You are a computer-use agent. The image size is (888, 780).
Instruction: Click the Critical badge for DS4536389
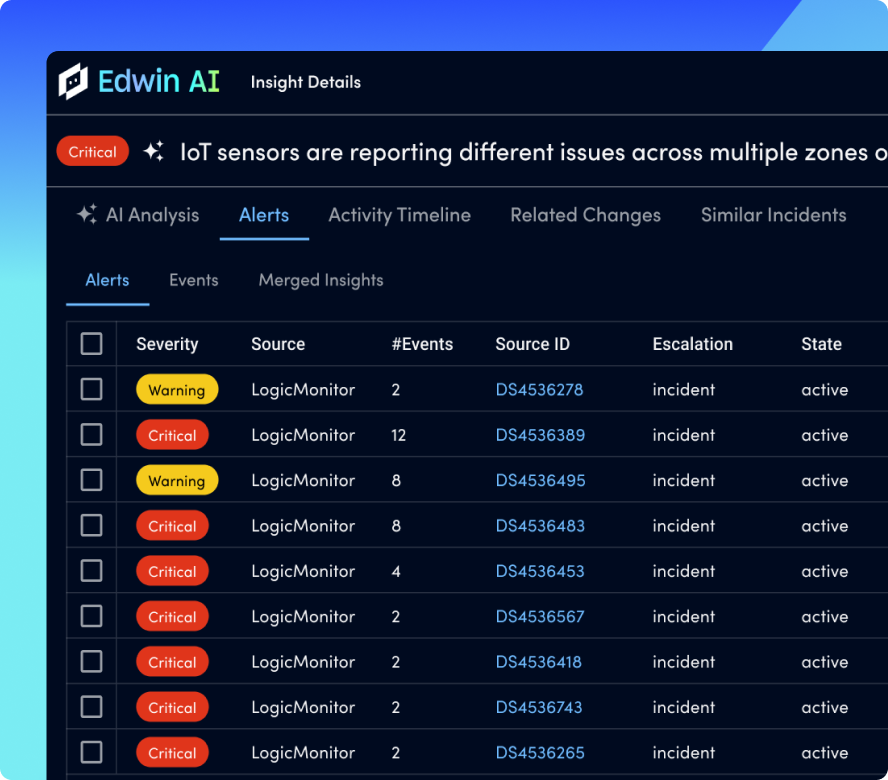click(172, 435)
